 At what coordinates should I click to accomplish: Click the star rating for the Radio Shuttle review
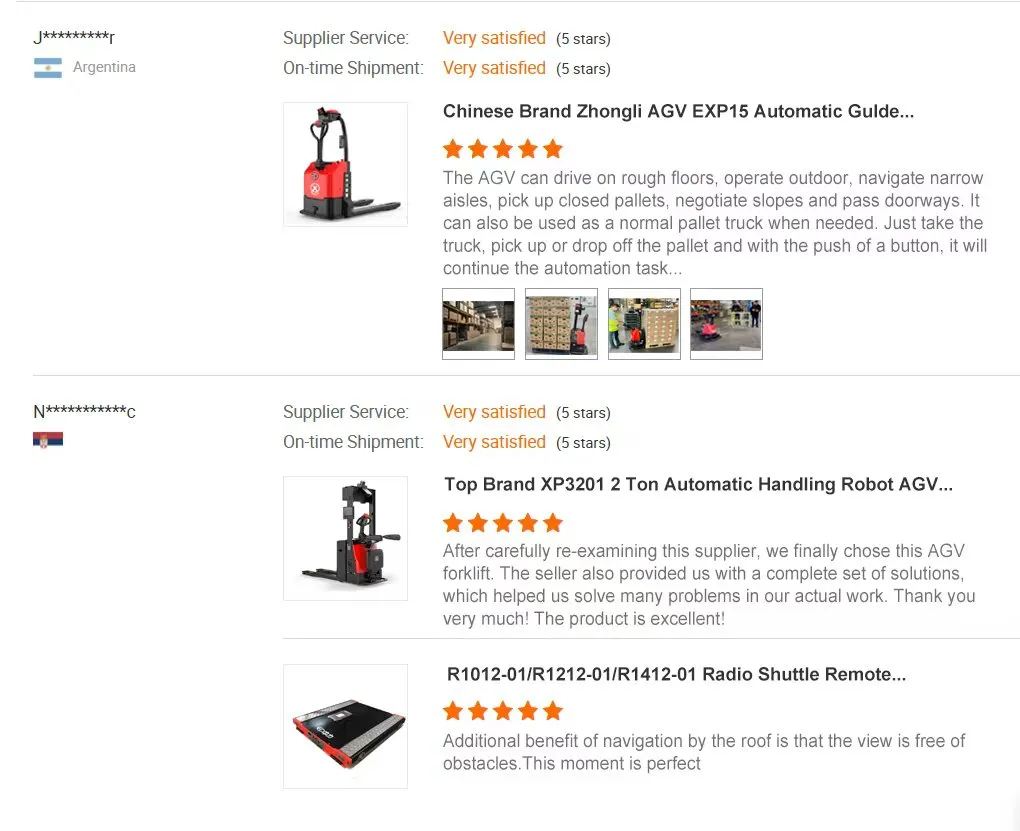503,711
